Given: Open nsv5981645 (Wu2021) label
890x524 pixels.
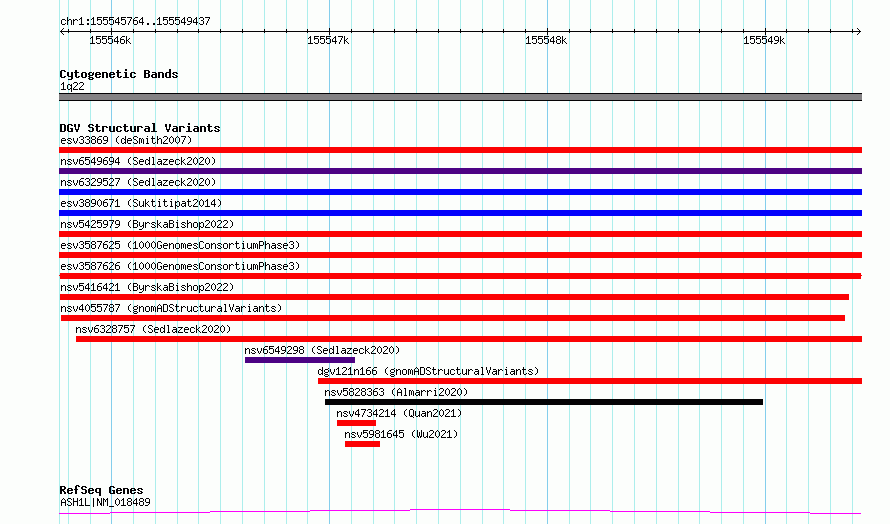Looking at the screenshot, I should click(401, 434).
